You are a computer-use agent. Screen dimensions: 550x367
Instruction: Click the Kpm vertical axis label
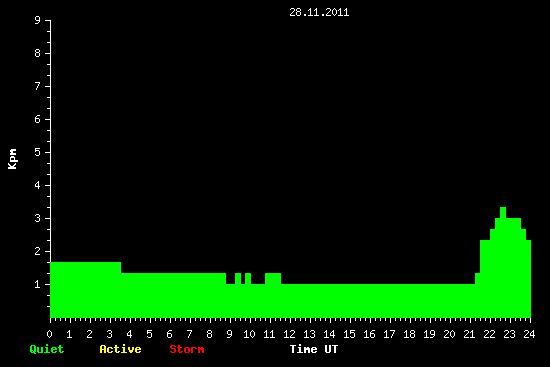[x=12, y=159]
